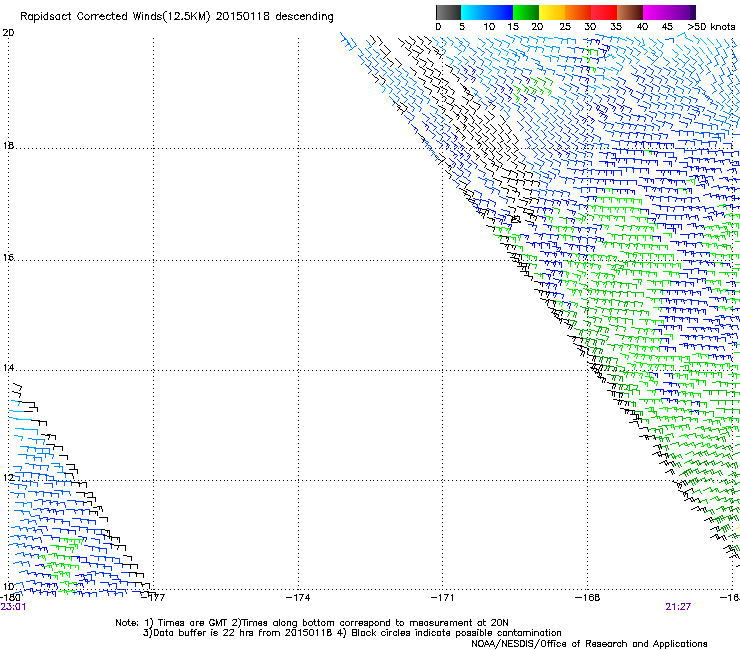This screenshot has width=740, height=650.
Task: Click latitude axis label '16'
Action: click(8, 258)
